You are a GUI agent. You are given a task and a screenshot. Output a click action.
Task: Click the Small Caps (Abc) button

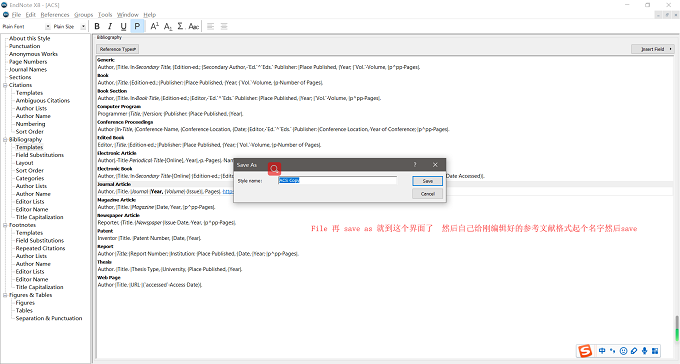[x=194, y=26]
